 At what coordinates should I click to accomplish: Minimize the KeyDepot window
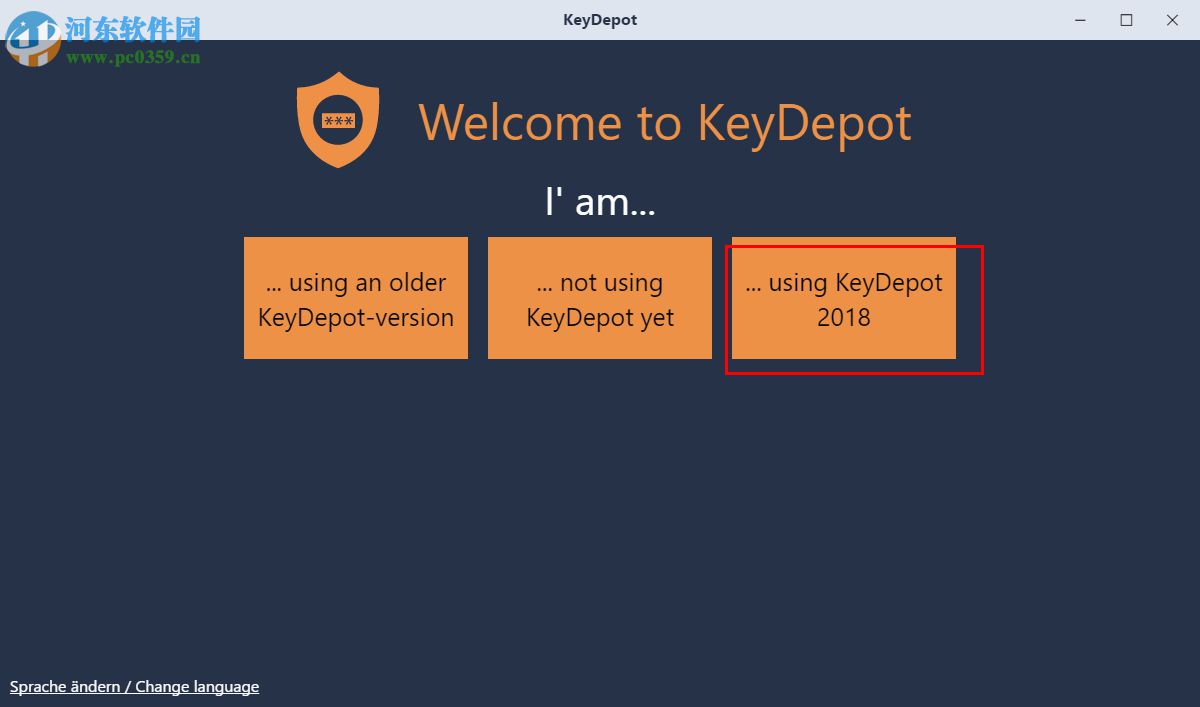coord(1078,19)
